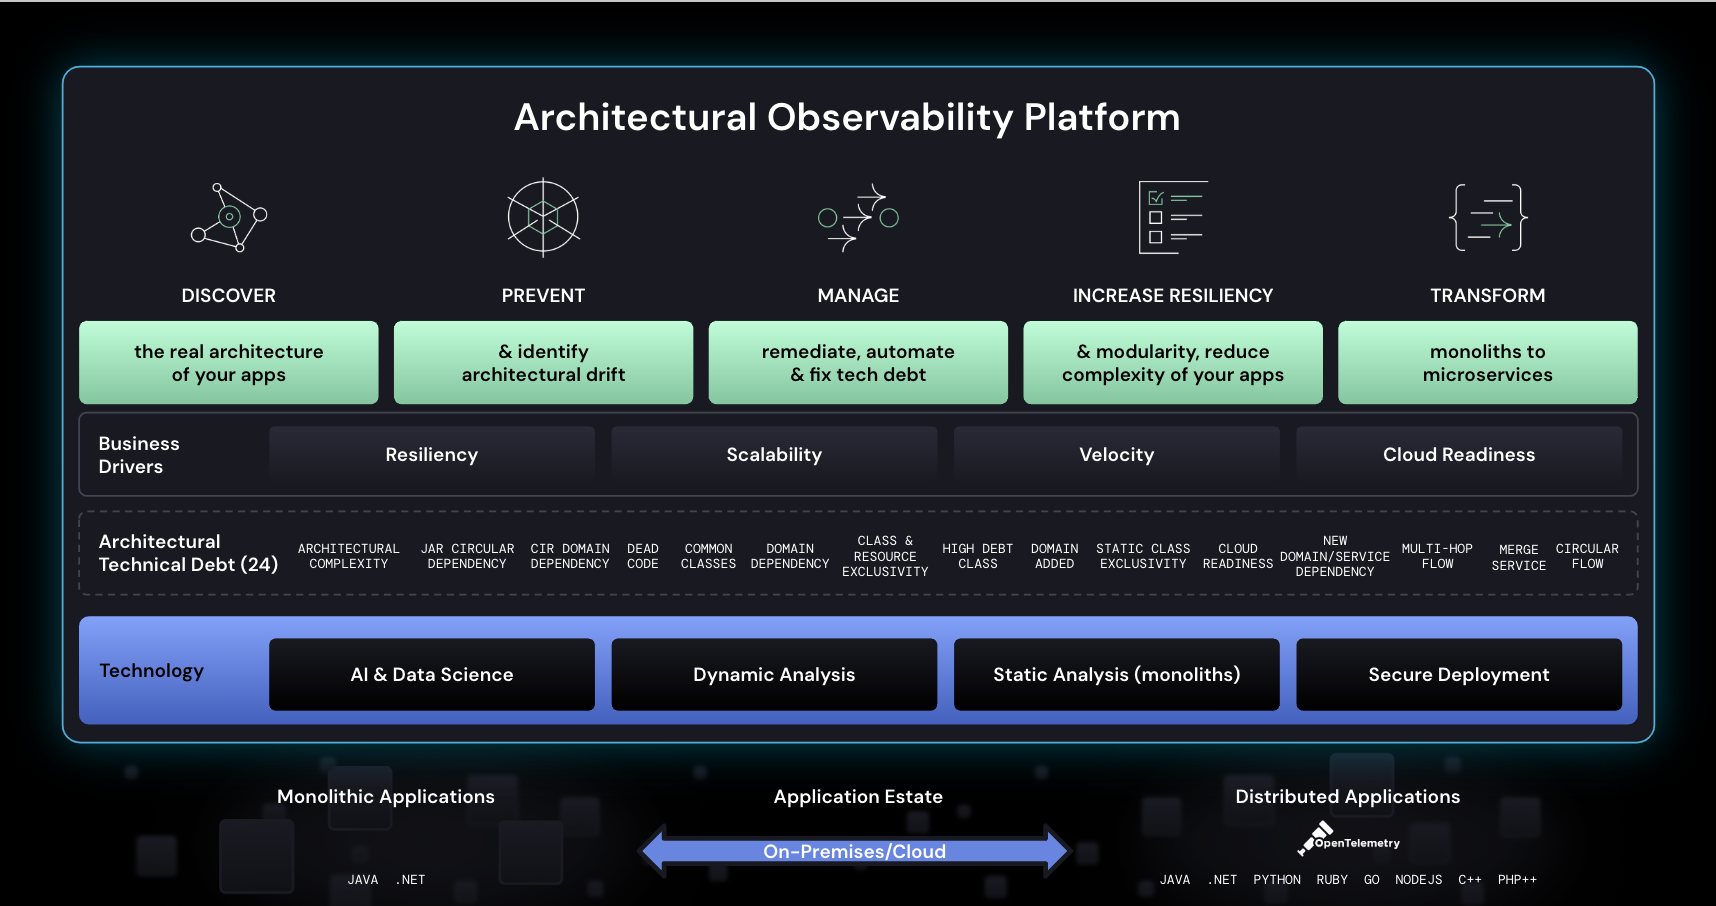Click RUBY language label
Viewport: 1716px width, 906px height.
pos(1332,880)
